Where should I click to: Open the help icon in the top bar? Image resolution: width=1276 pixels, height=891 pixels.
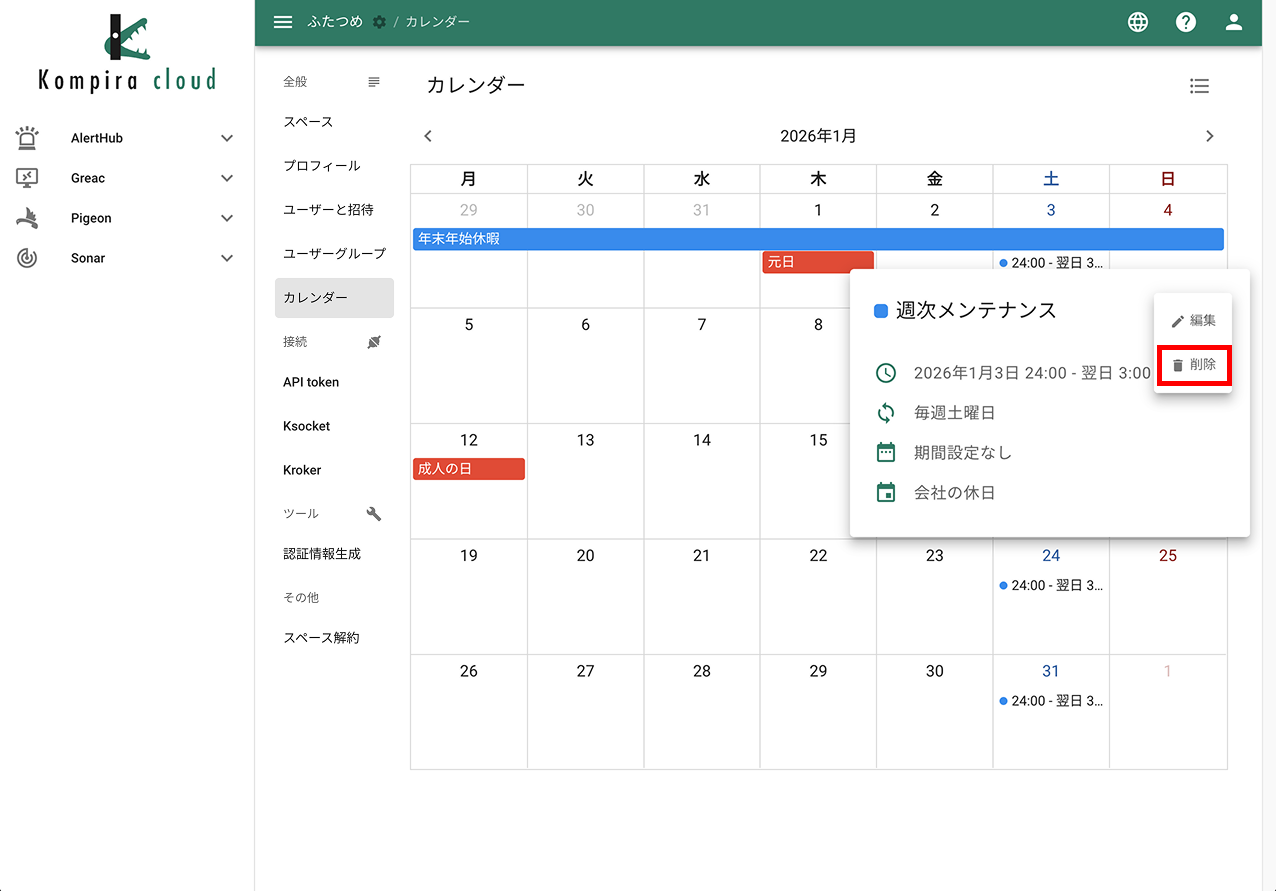(1185, 21)
